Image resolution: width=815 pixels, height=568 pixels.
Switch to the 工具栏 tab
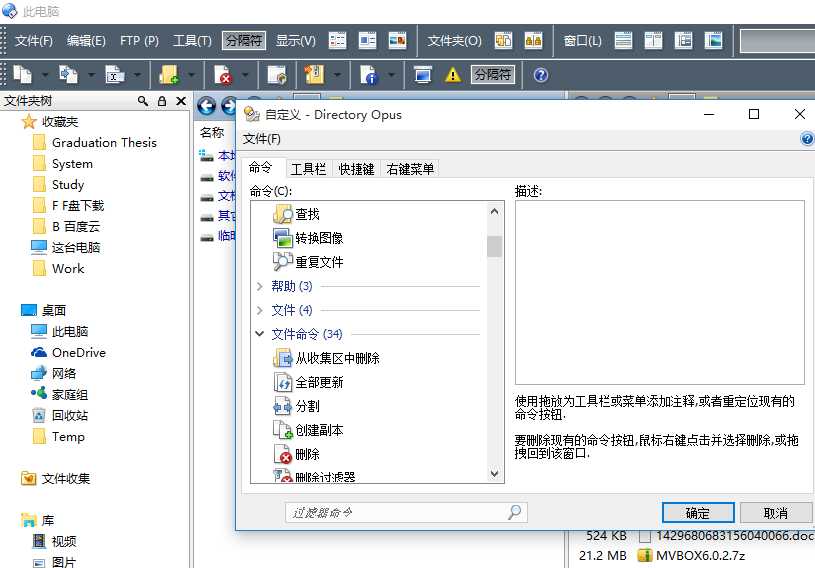coord(308,169)
